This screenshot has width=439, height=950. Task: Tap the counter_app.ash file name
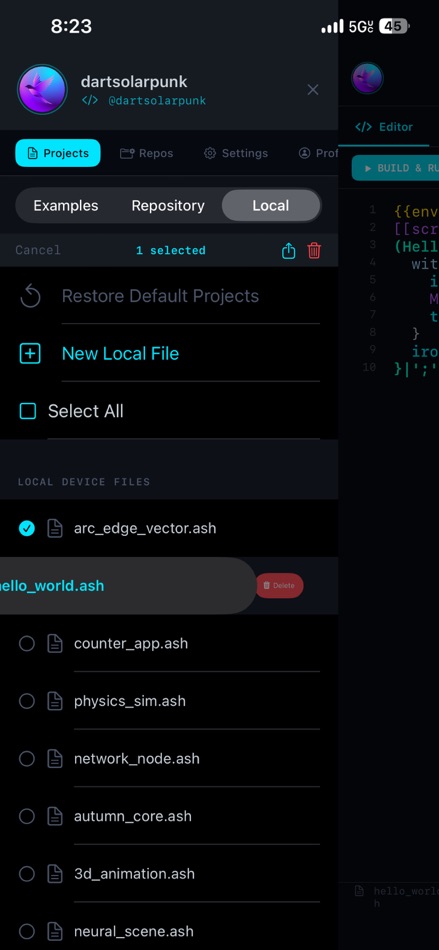point(131,643)
